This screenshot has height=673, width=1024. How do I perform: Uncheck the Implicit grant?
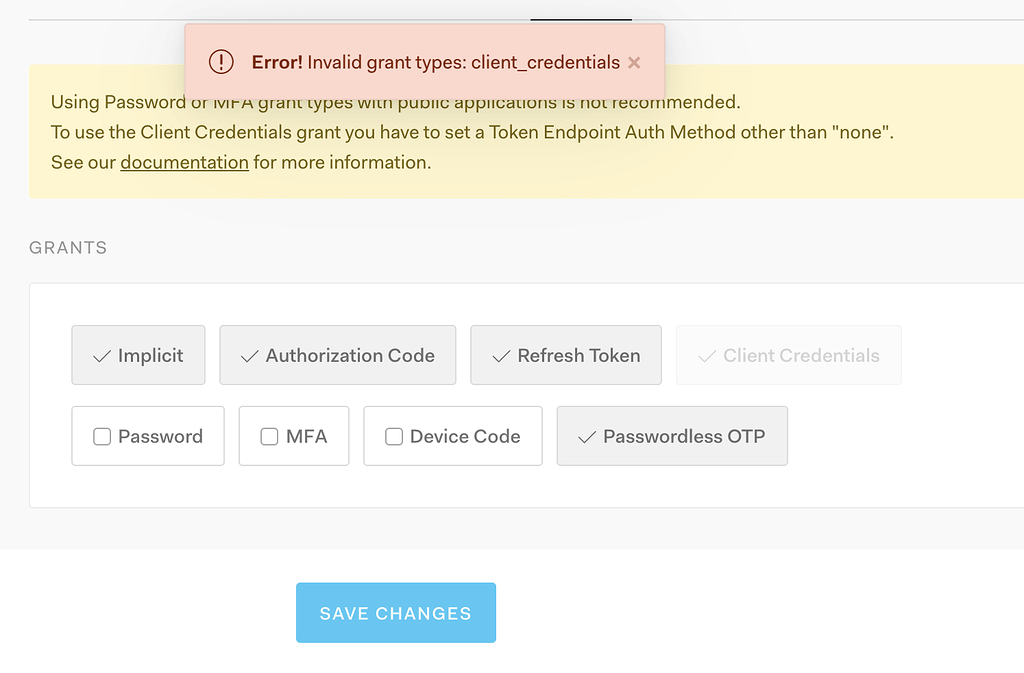coord(138,355)
